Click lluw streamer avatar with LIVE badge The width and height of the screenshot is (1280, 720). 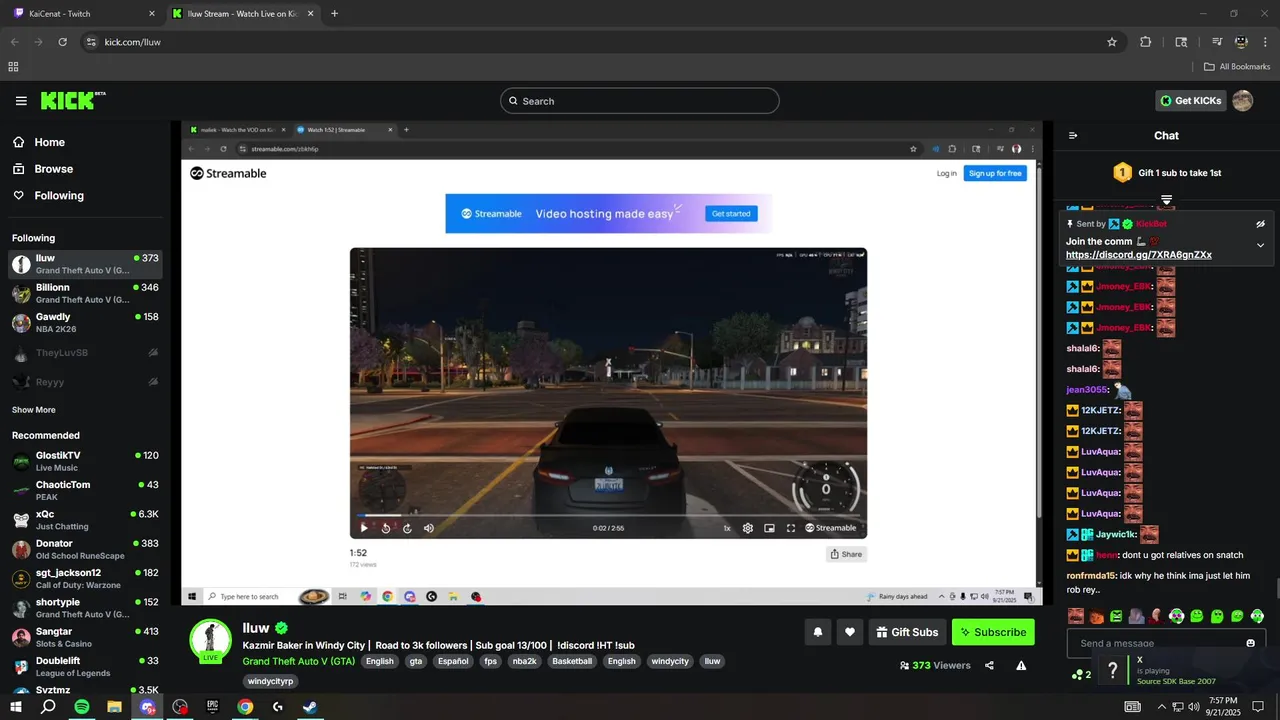pyautogui.click(x=210, y=641)
